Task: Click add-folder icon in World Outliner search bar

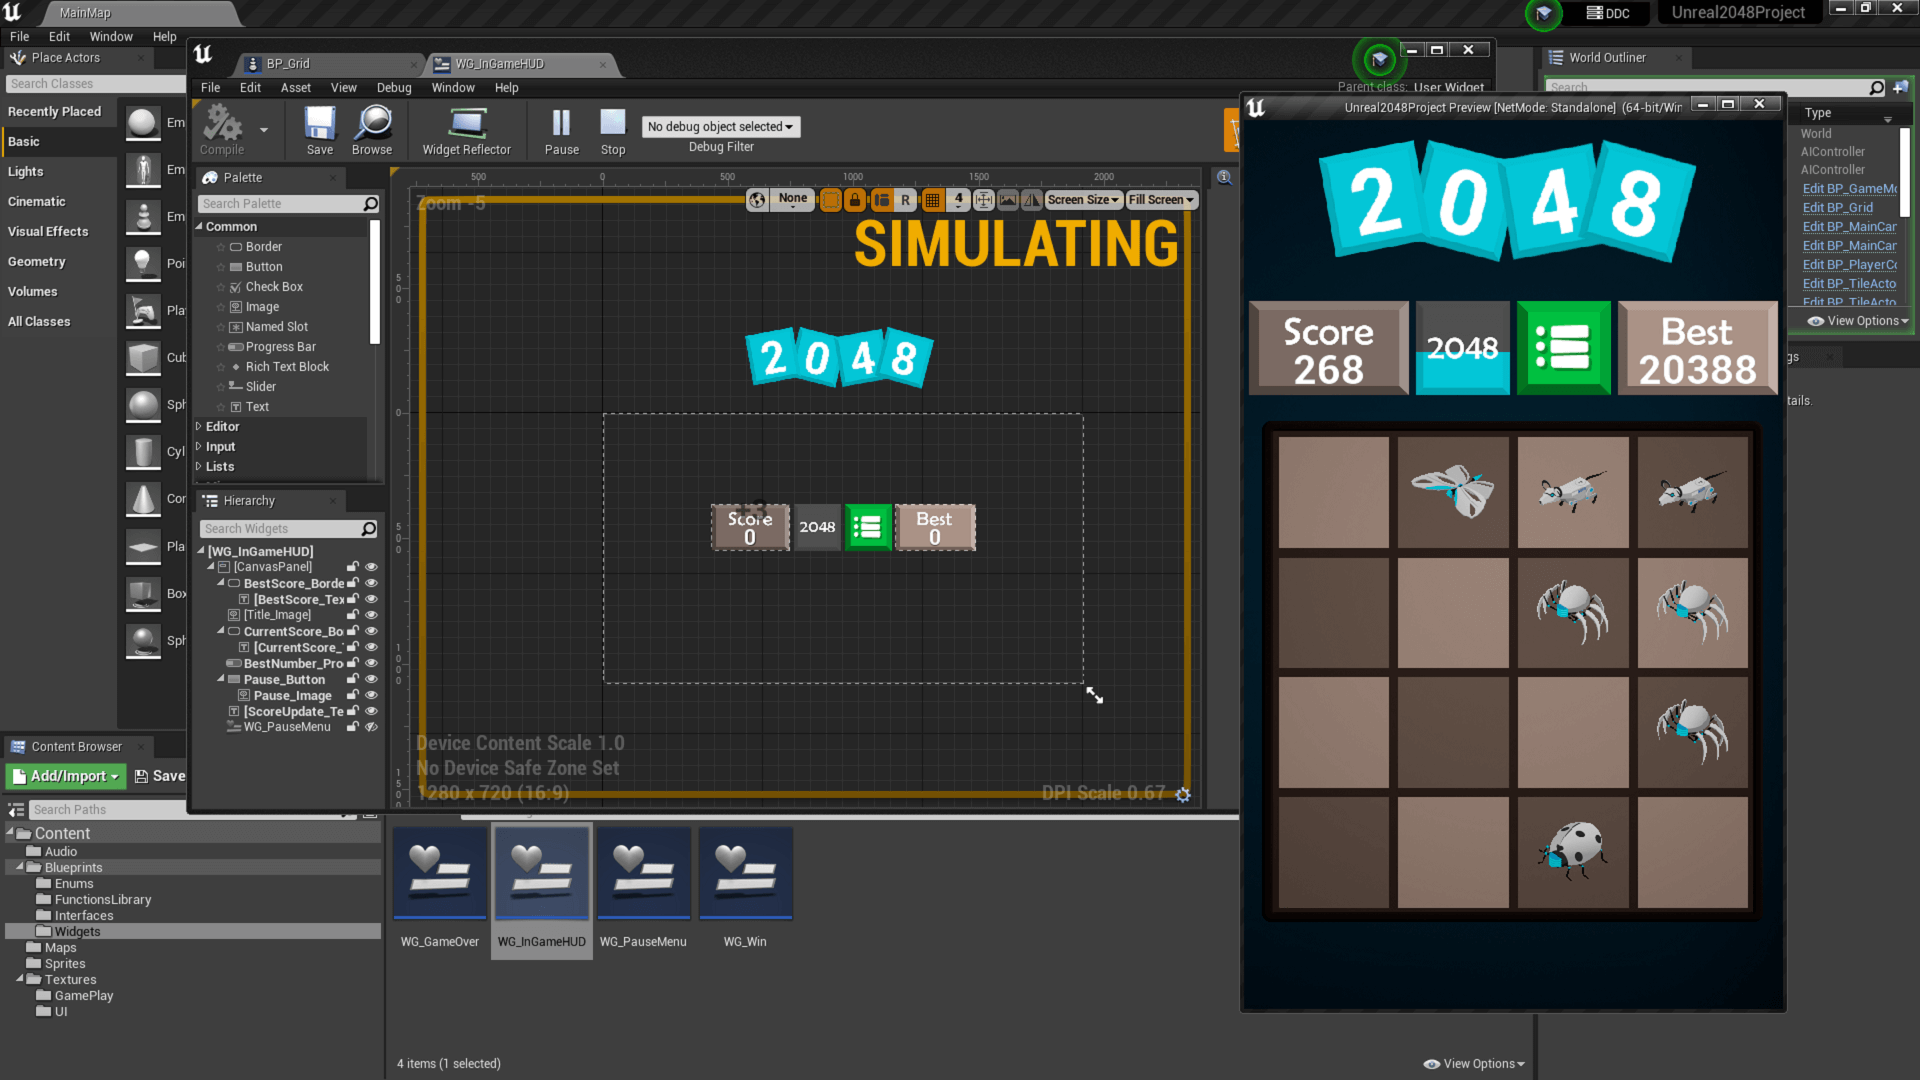Action: [x=1900, y=88]
